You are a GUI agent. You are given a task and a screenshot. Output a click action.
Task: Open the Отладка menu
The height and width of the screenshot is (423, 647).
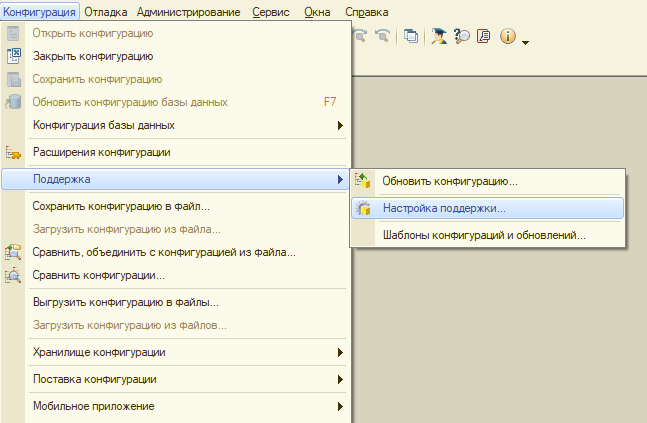(107, 11)
